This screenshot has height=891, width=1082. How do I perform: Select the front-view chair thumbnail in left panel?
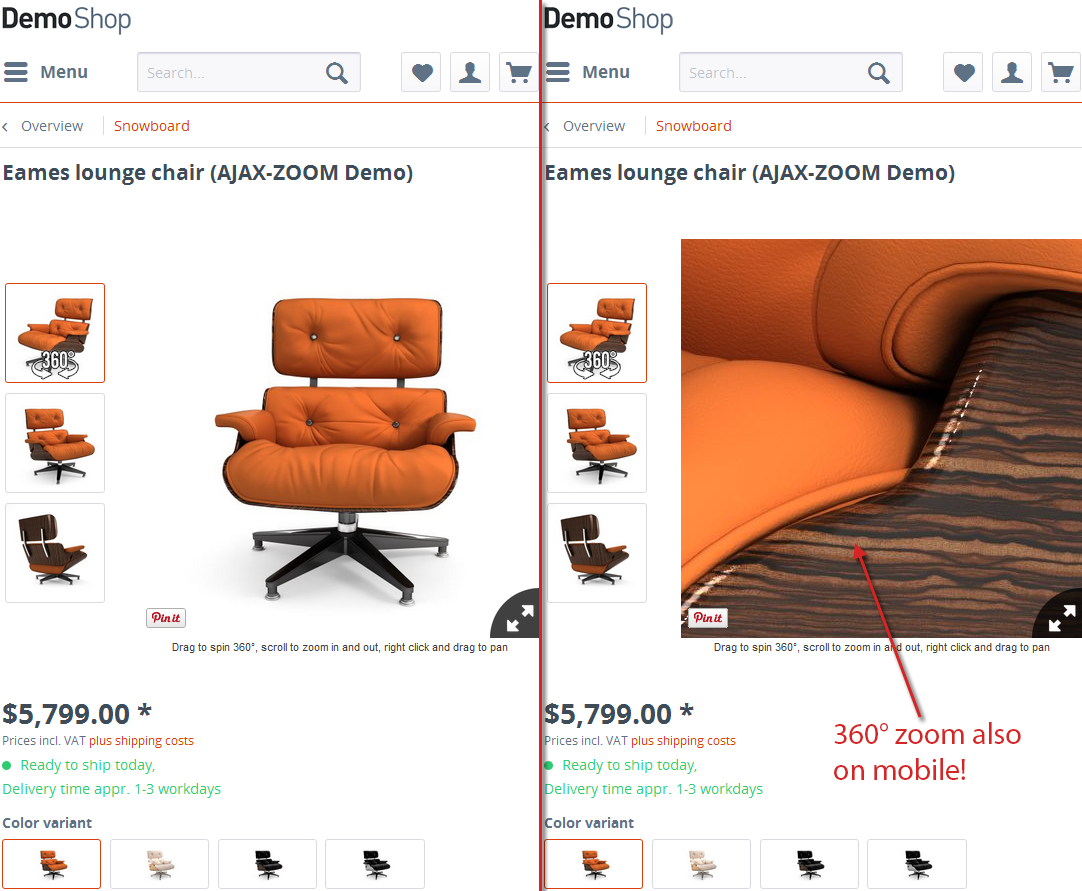click(x=55, y=443)
